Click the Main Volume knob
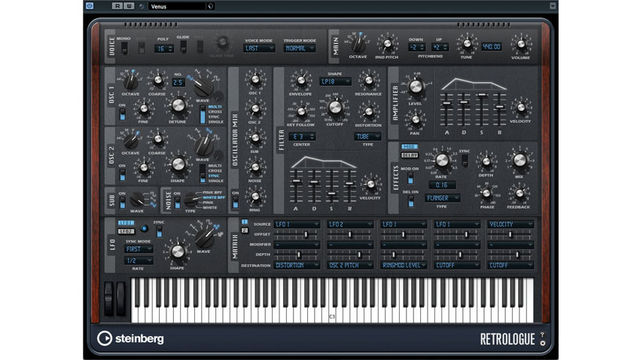Image resolution: width=640 pixels, height=360 pixels. point(521,45)
